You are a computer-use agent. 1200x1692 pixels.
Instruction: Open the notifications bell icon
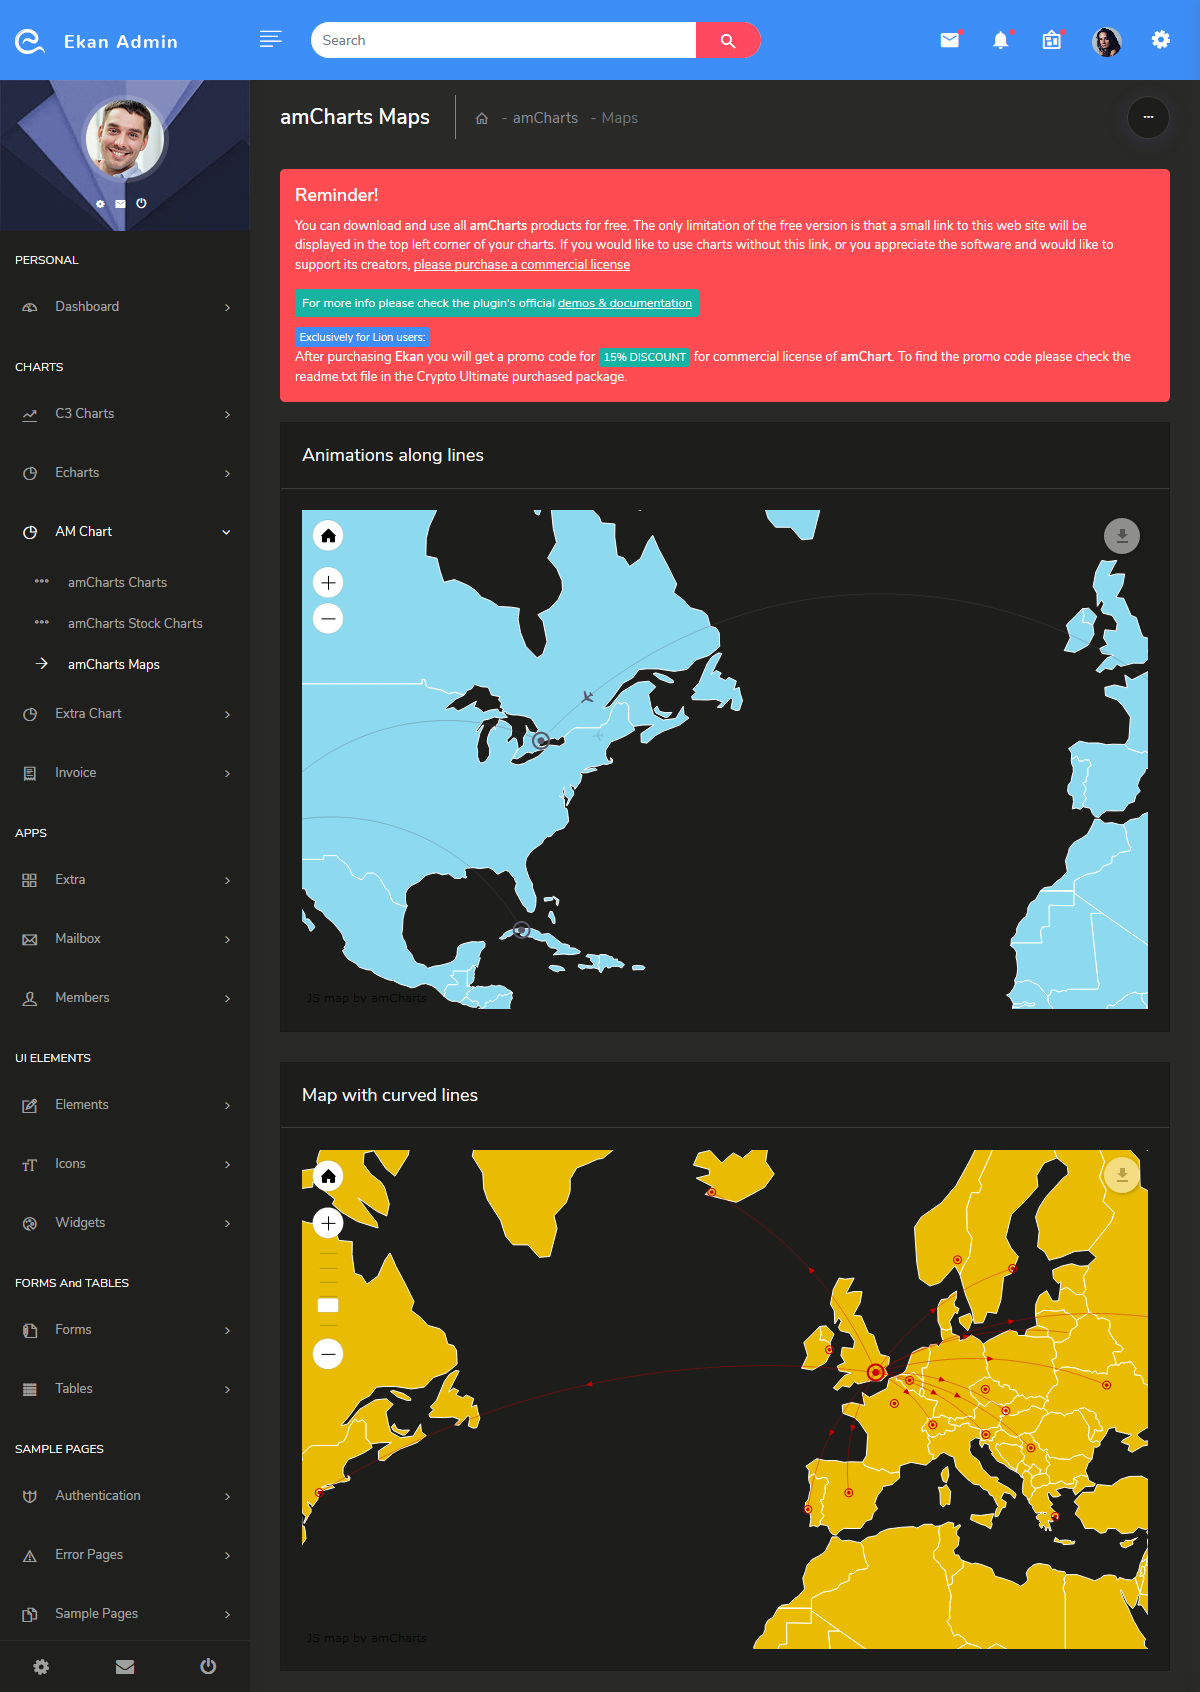coord(1000,40)
